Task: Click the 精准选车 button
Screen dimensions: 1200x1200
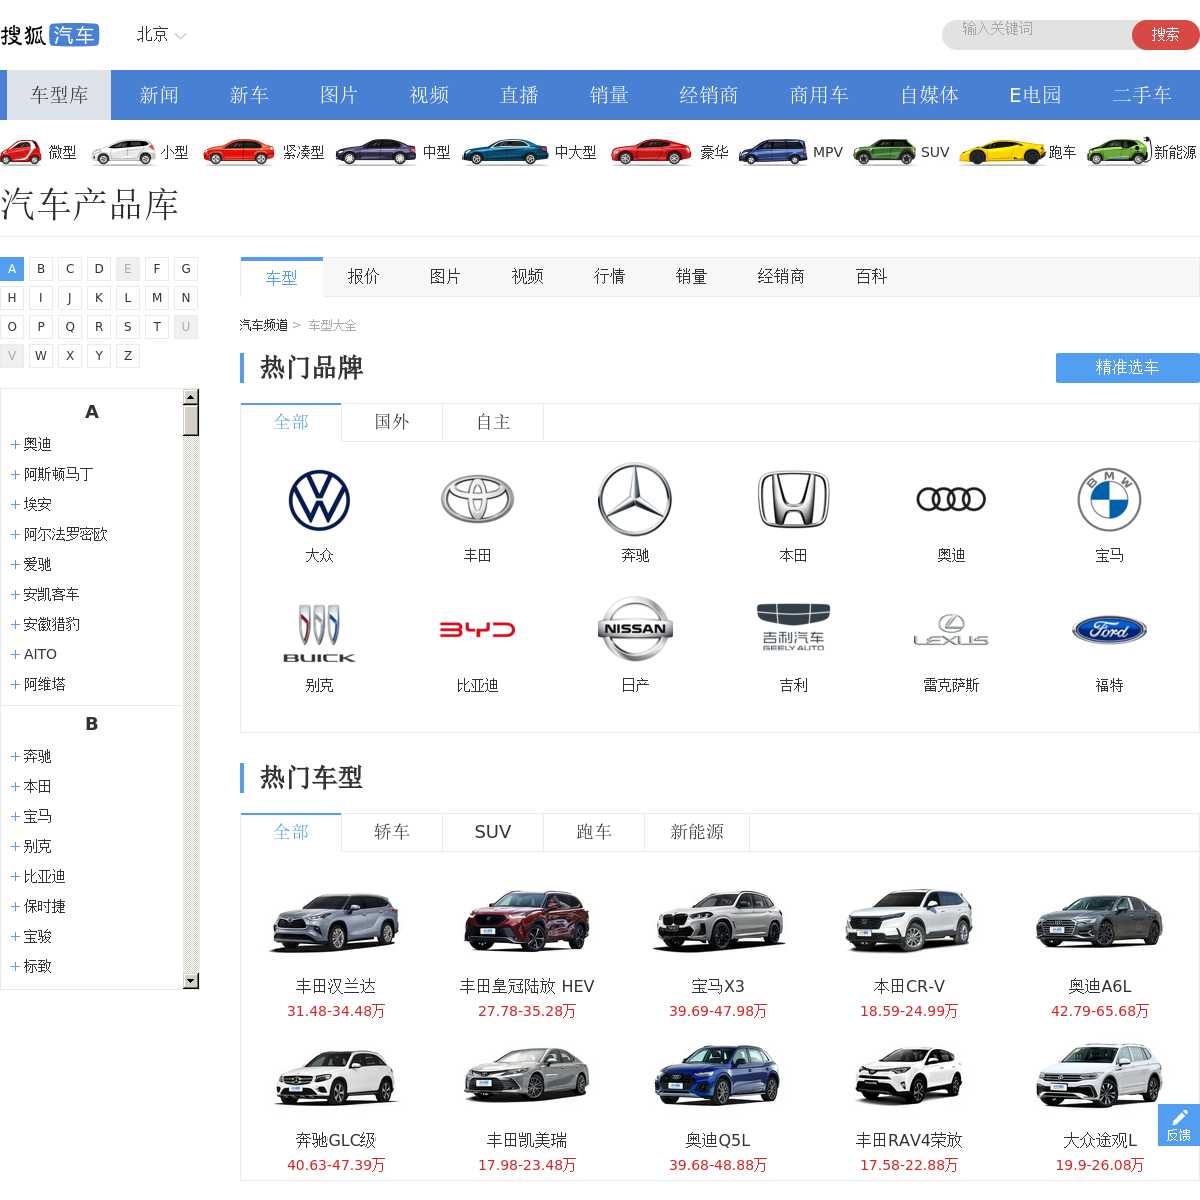Action: point(1127,368)
